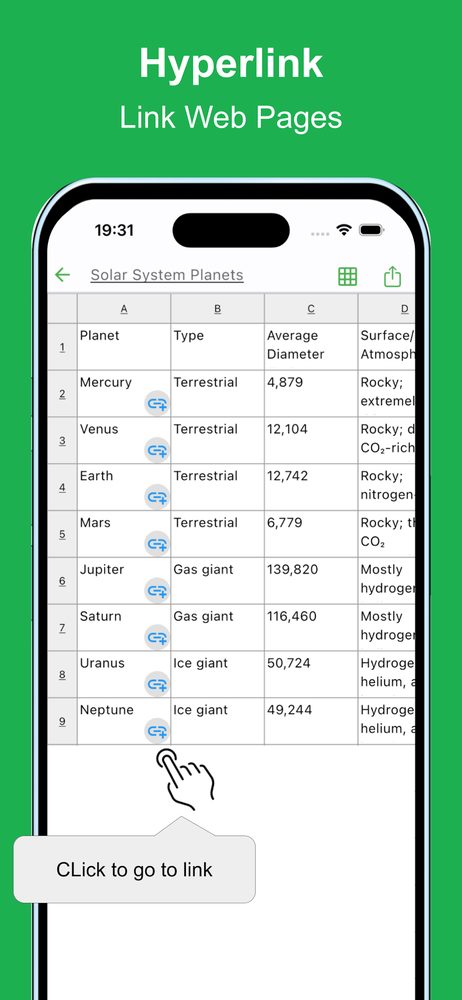
Task: Tap the Earth cell text
Action: pos(96,476)
